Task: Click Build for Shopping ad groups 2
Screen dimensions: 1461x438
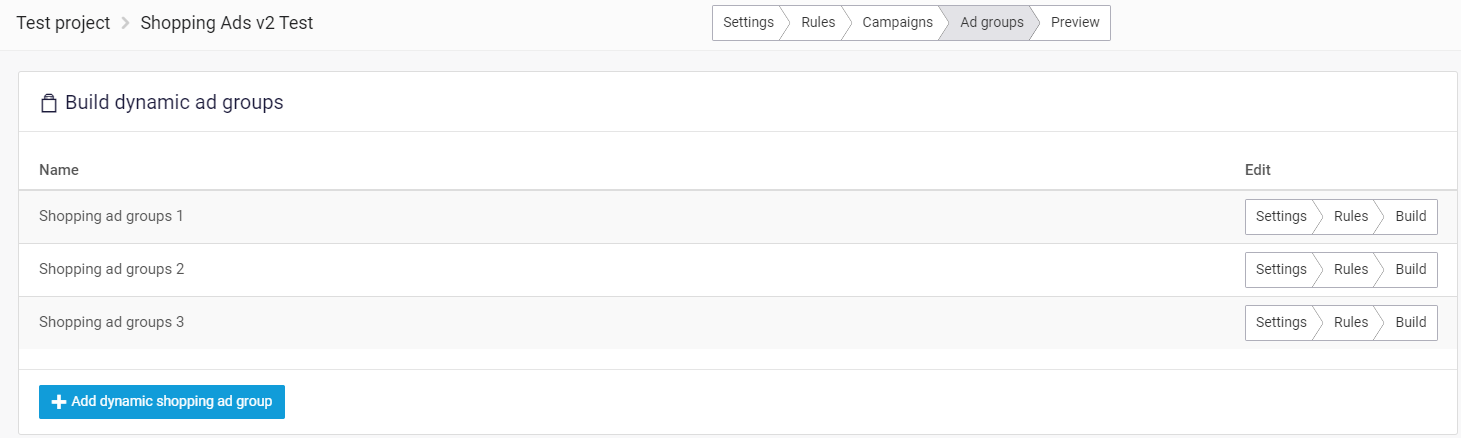Action: (1410, 270)
